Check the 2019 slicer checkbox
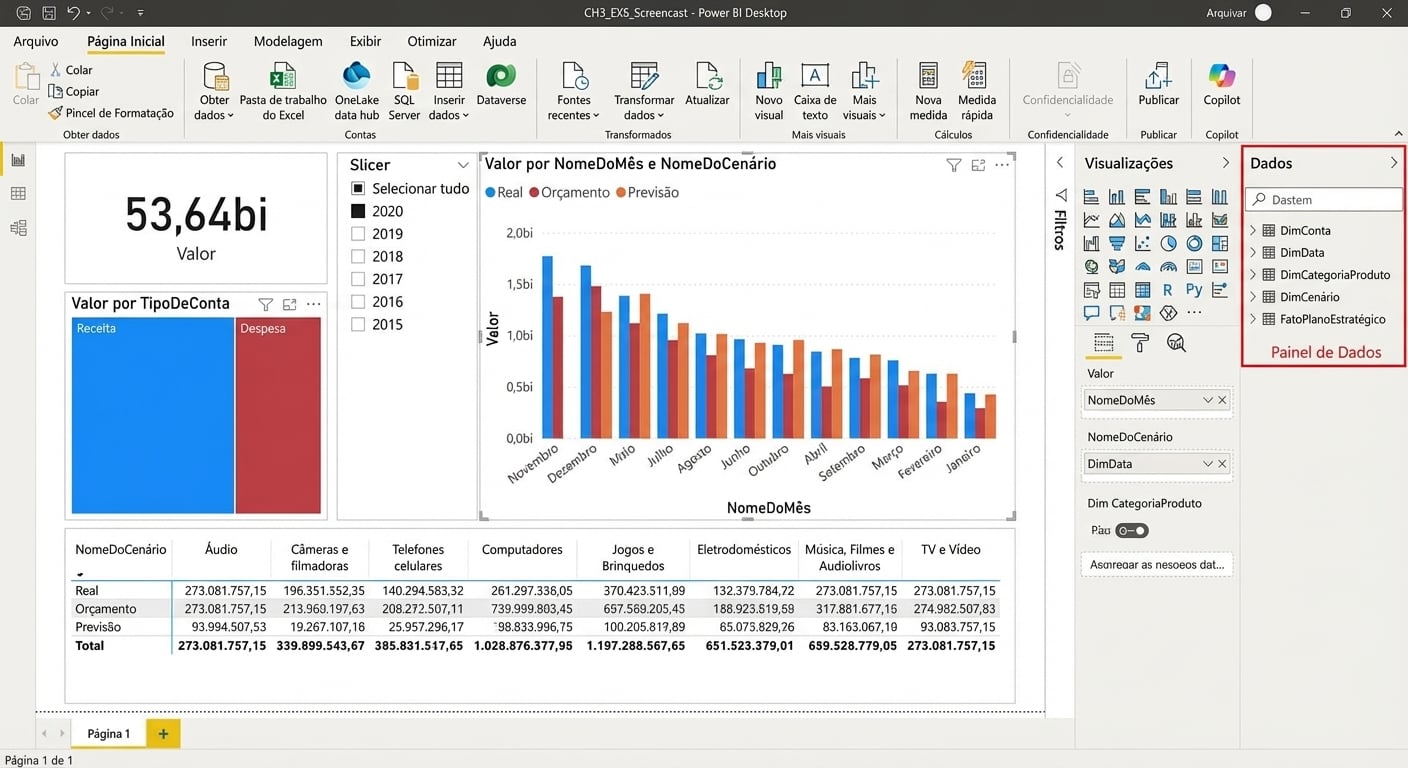 click(x=358, y=234)
